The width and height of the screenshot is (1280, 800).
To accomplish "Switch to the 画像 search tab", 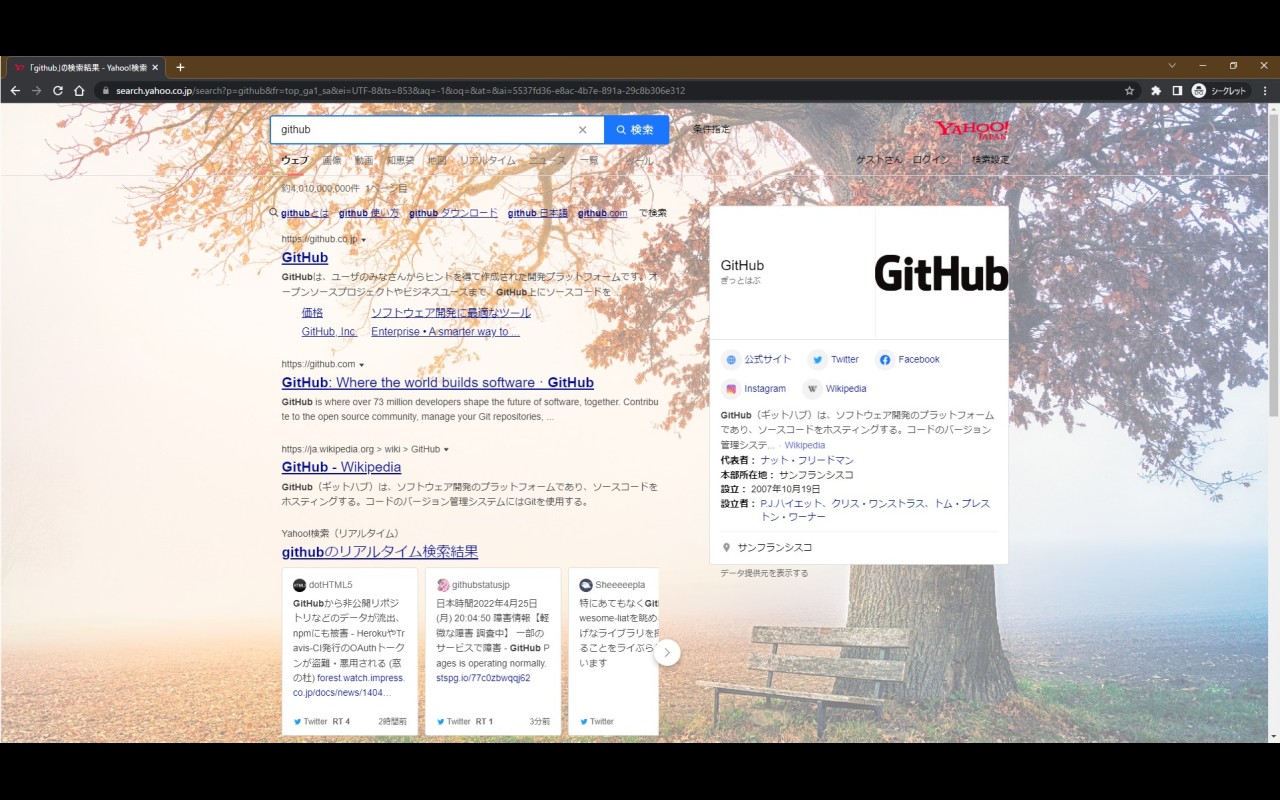I will (330, 160).
